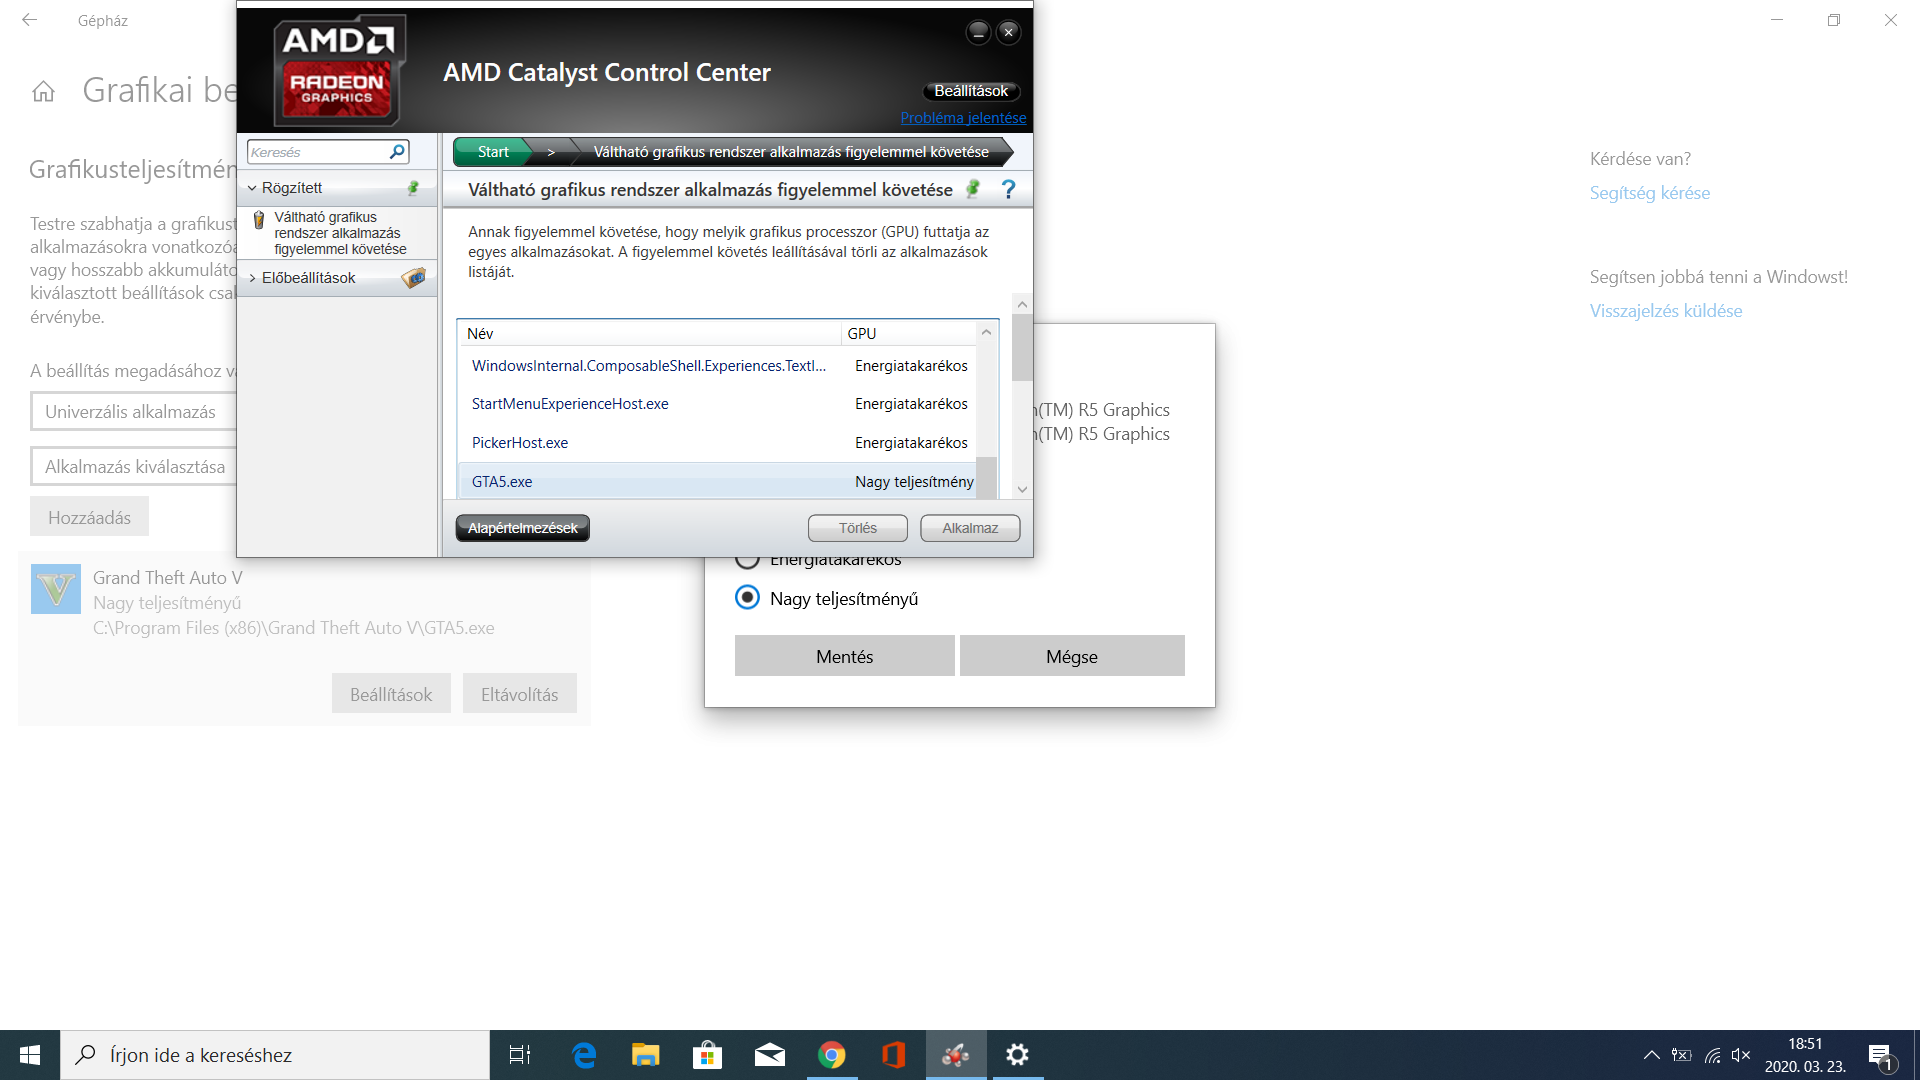Select the Nagy teljesítményű radio button
Screen dimensions: 1920x1080
point(747,598)
